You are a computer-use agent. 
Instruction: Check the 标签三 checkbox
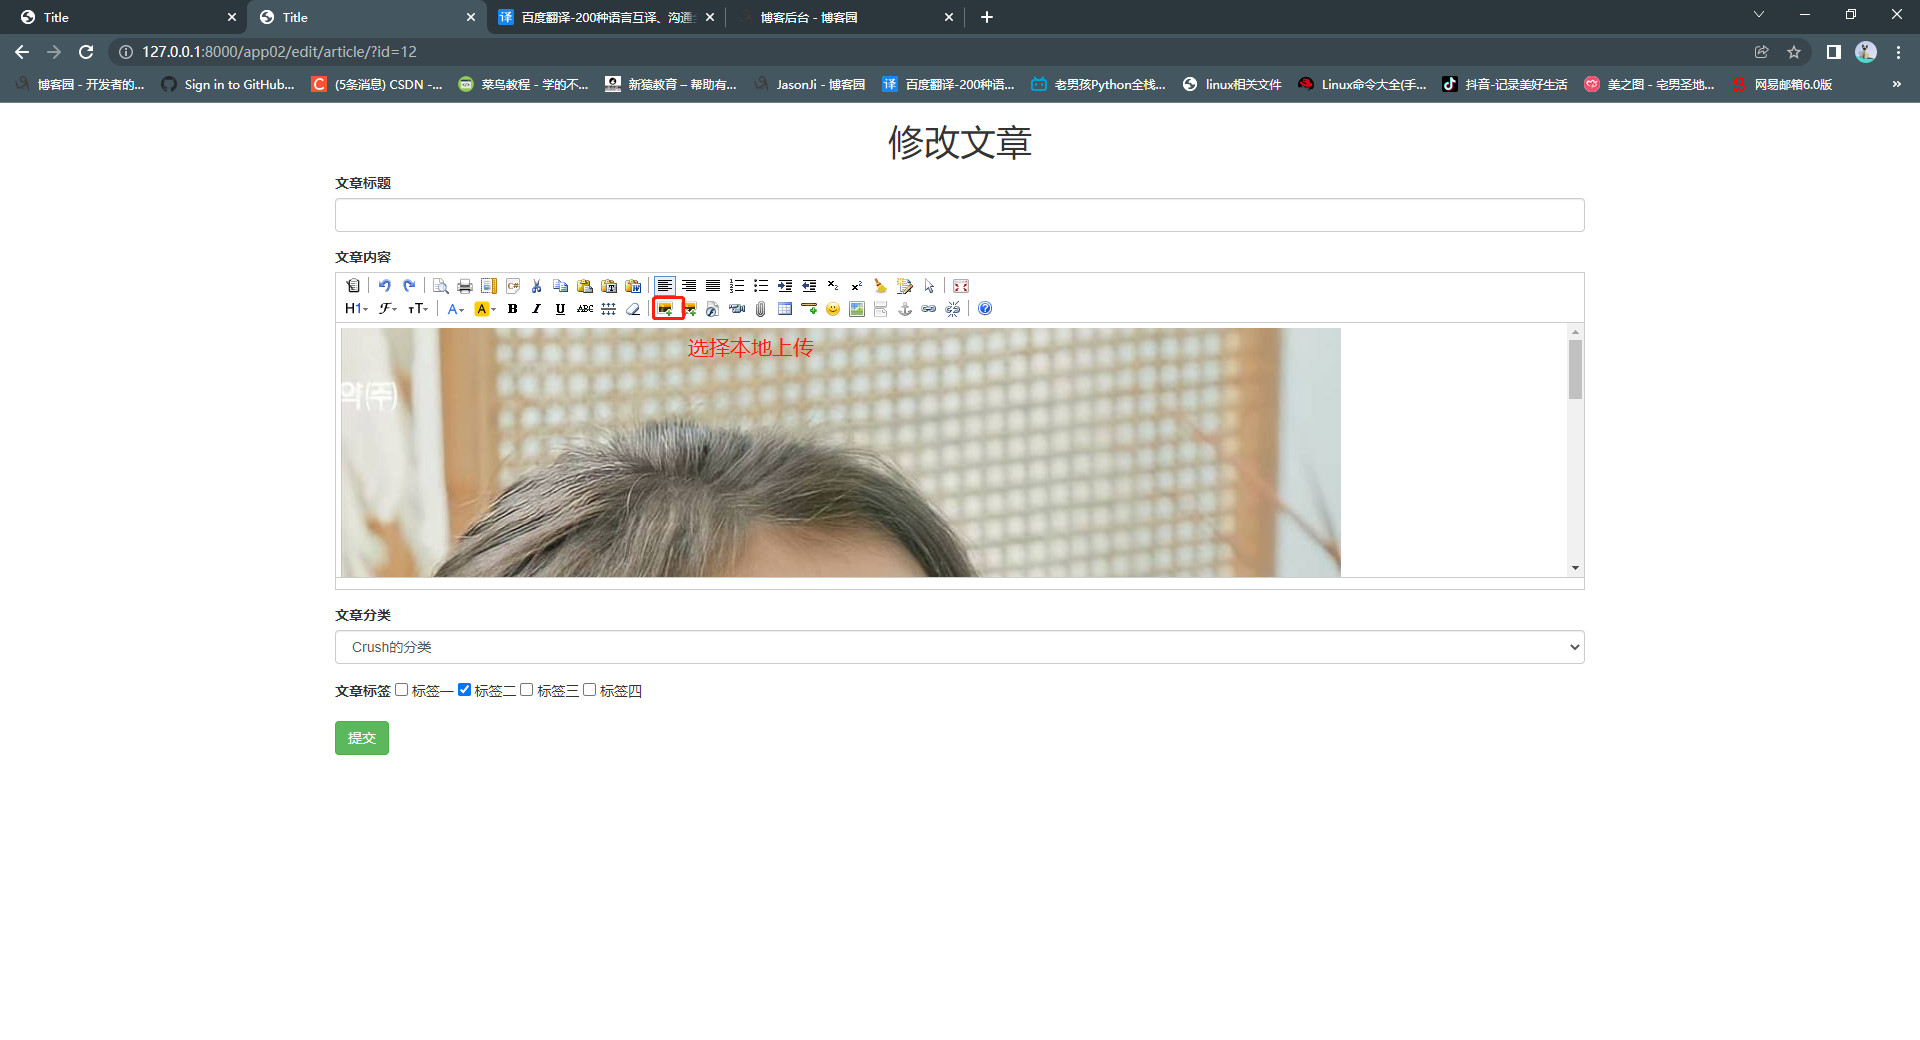point(526,690)
